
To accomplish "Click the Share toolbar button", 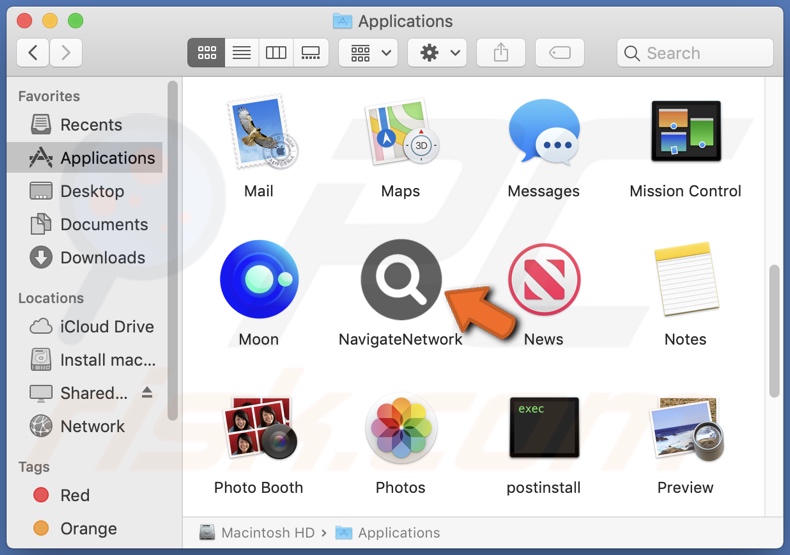I will click(501, 52).
